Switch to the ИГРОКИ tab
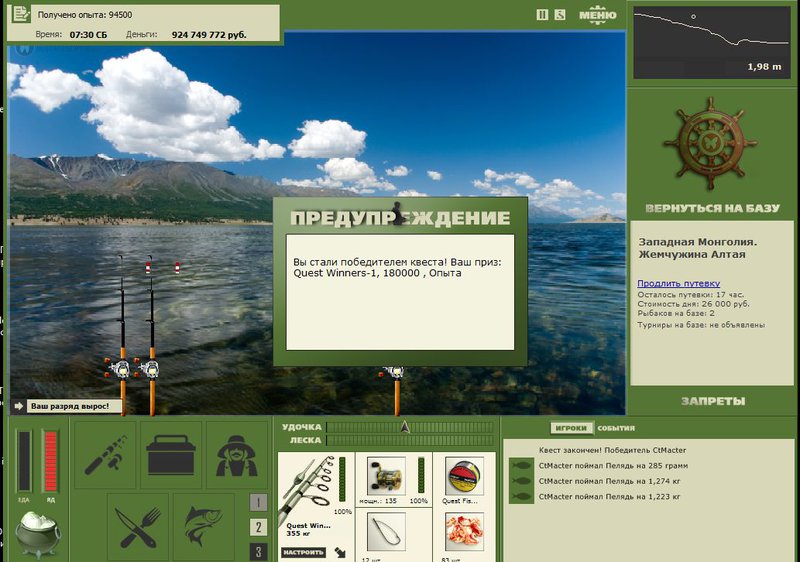 [571, 428]
